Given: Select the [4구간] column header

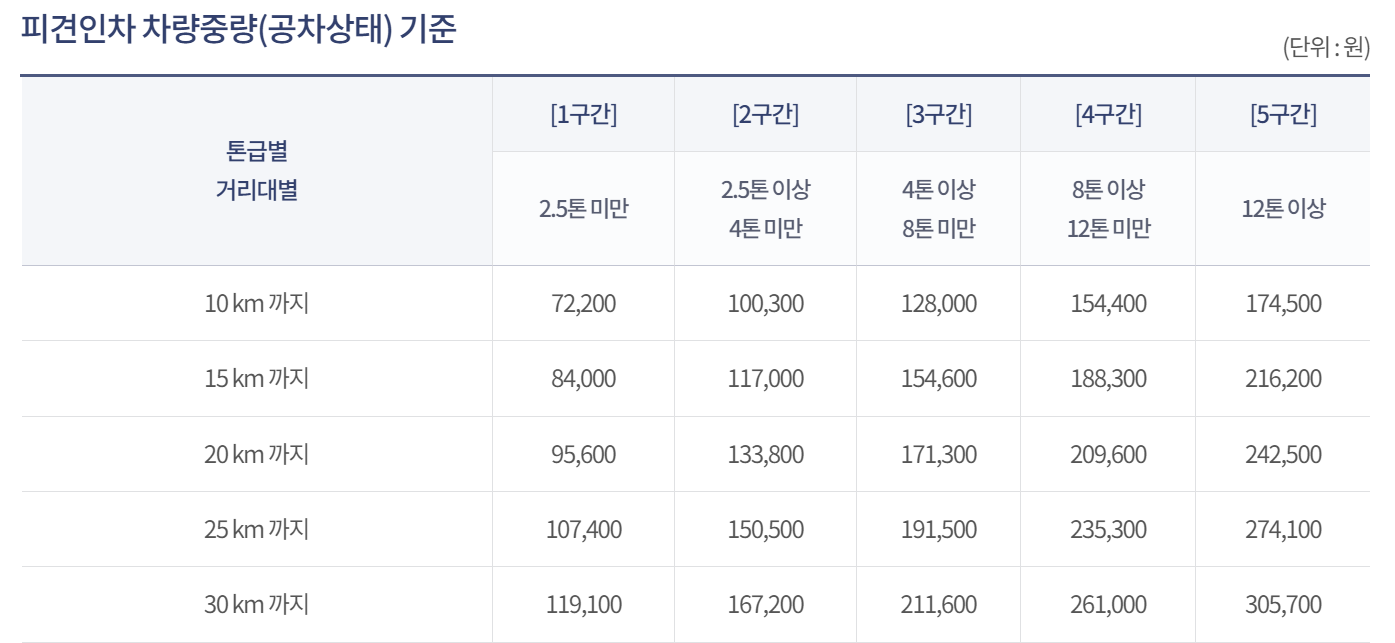Looking at the screenshot, I should click(1108, 115).
